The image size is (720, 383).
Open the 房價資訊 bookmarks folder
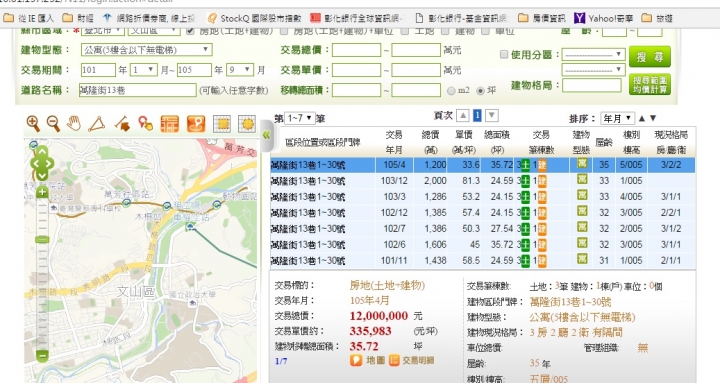point(542,18)
